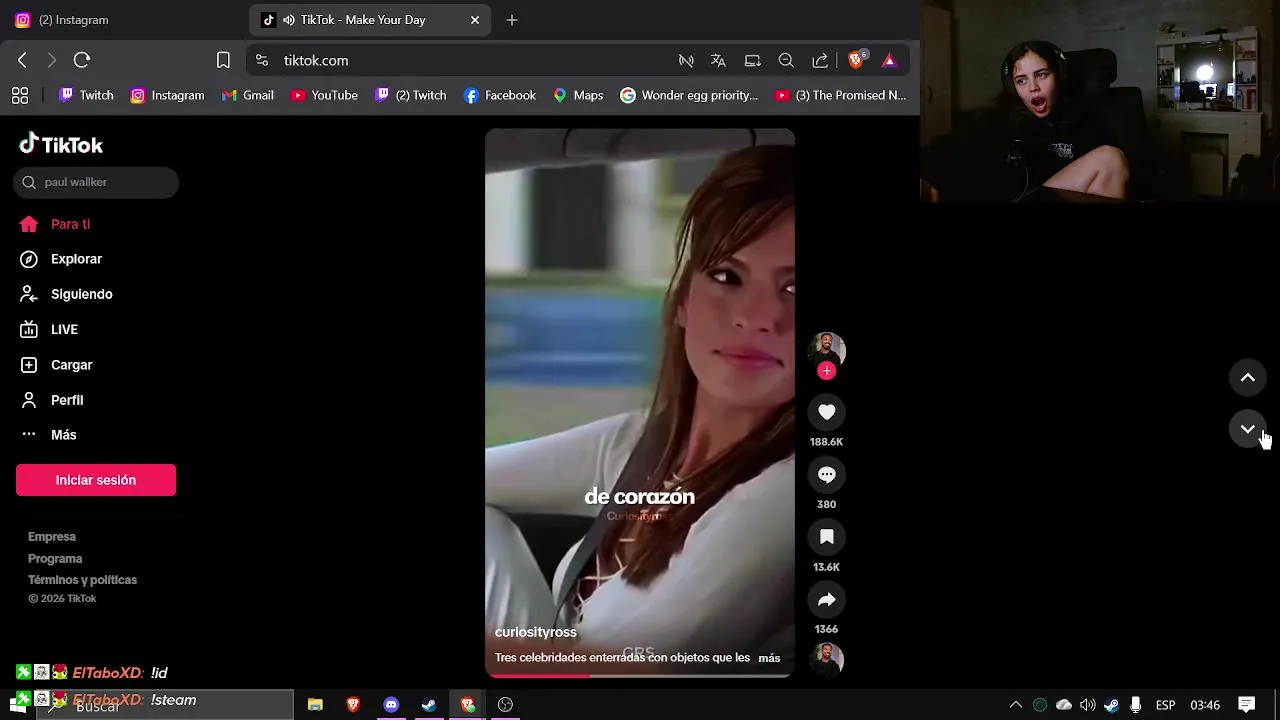Screen dimensions: 1280x720
Task: Open the 03:46 taskbar clock
Action: click(1205, 705)
